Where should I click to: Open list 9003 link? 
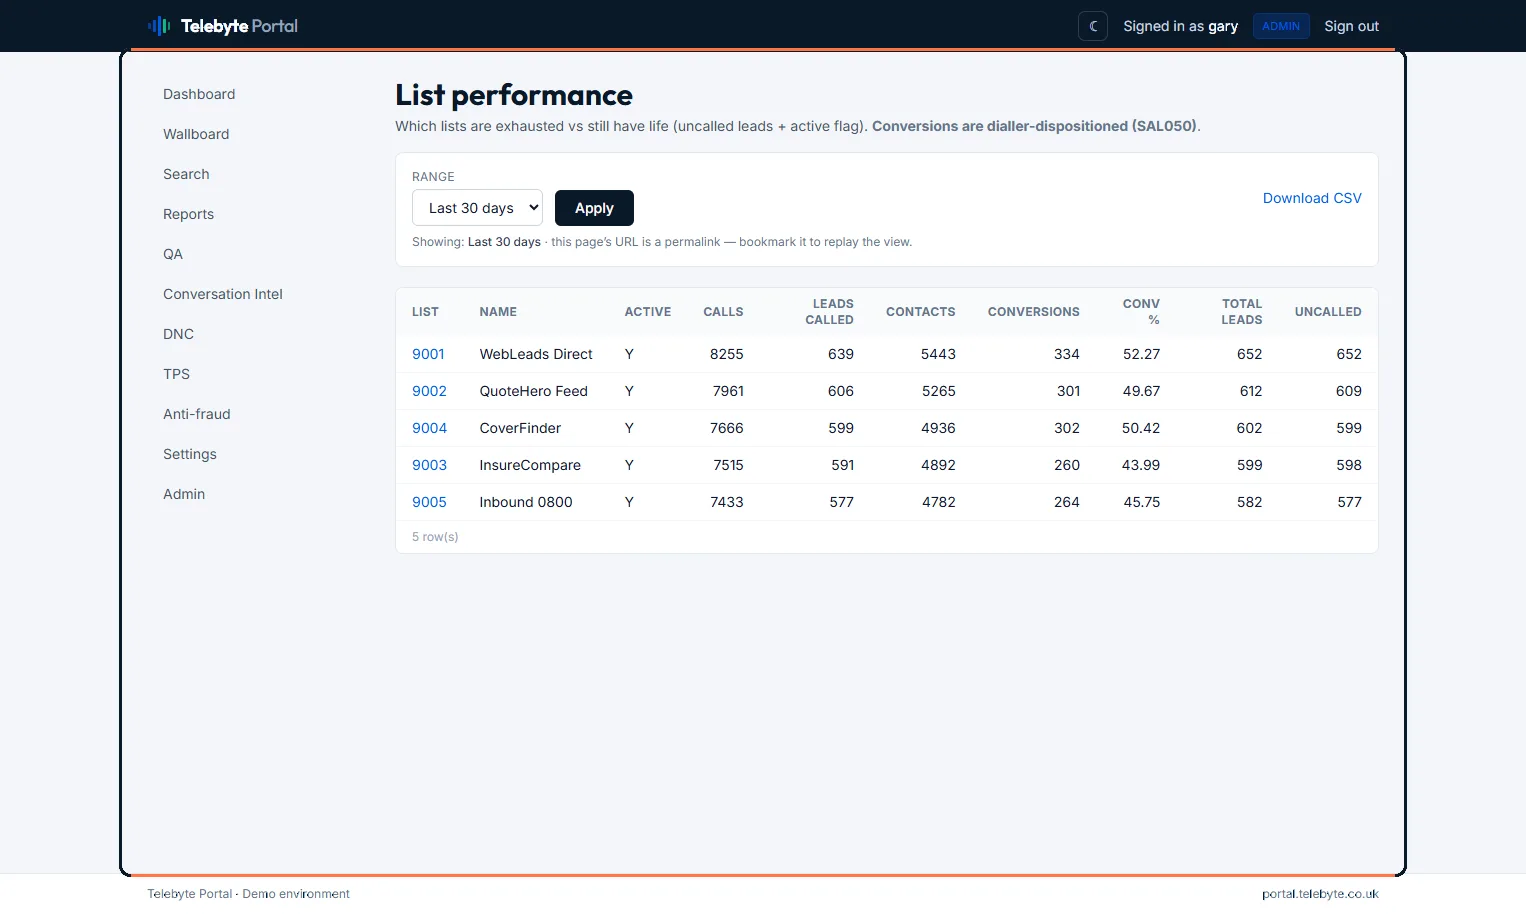pos(429,465)
